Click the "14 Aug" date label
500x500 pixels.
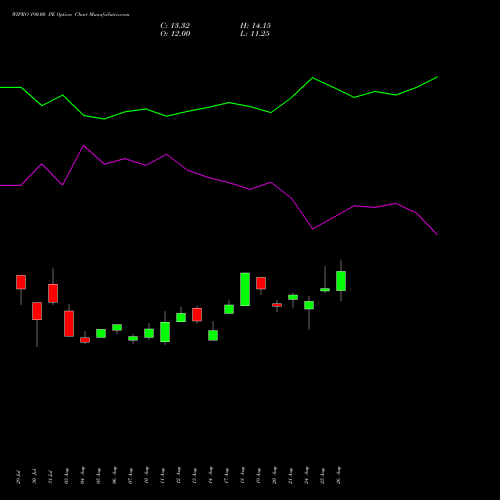tap(210, 476)
